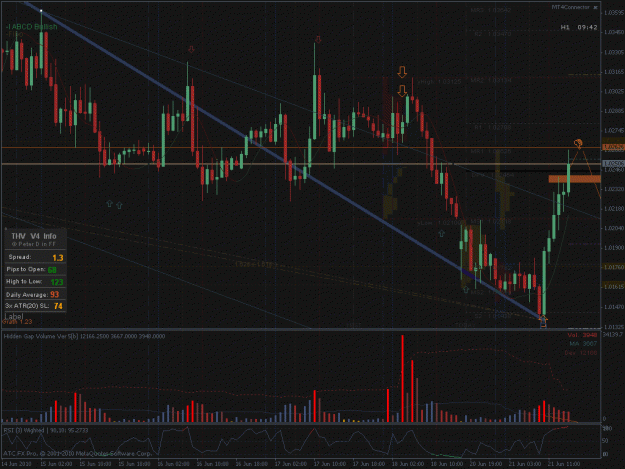Click the 1.03595 price on the scale
Viewport: 625px width, 469px height.
coord(614,13)
